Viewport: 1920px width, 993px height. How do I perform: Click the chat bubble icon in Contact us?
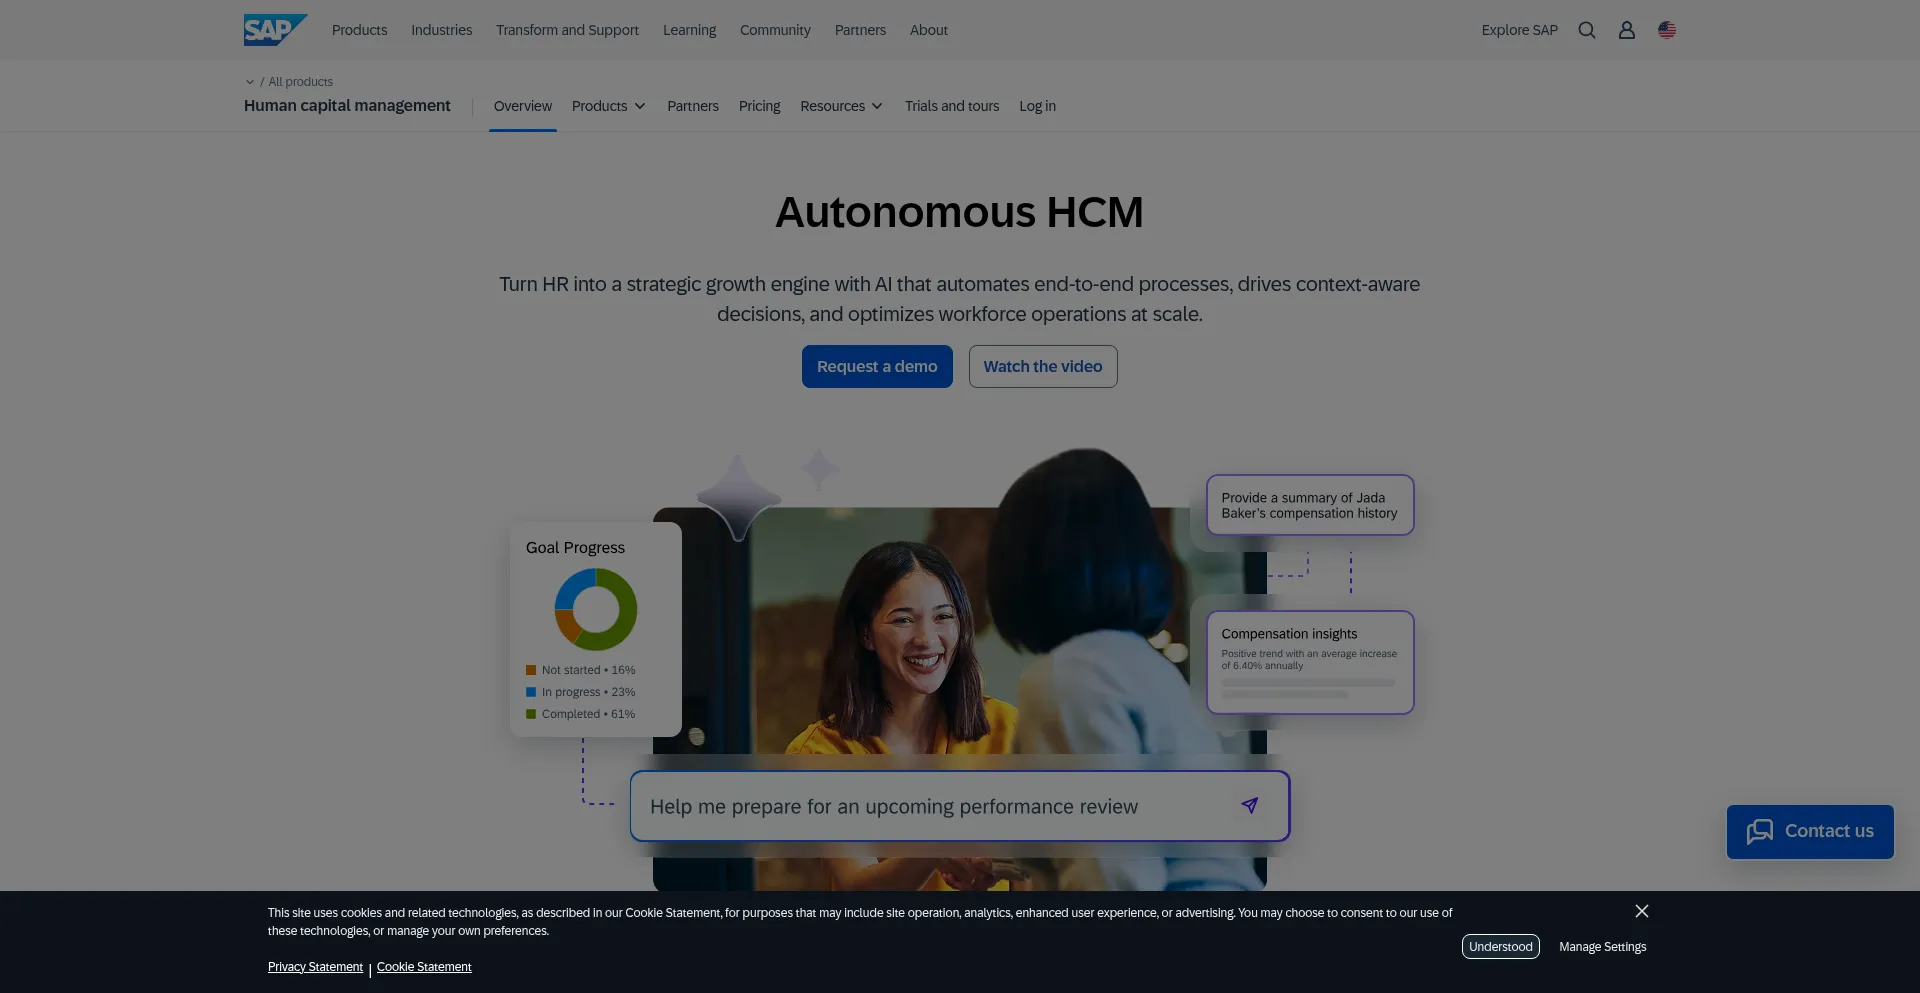pyautogui.click(x=1760, y=831)
